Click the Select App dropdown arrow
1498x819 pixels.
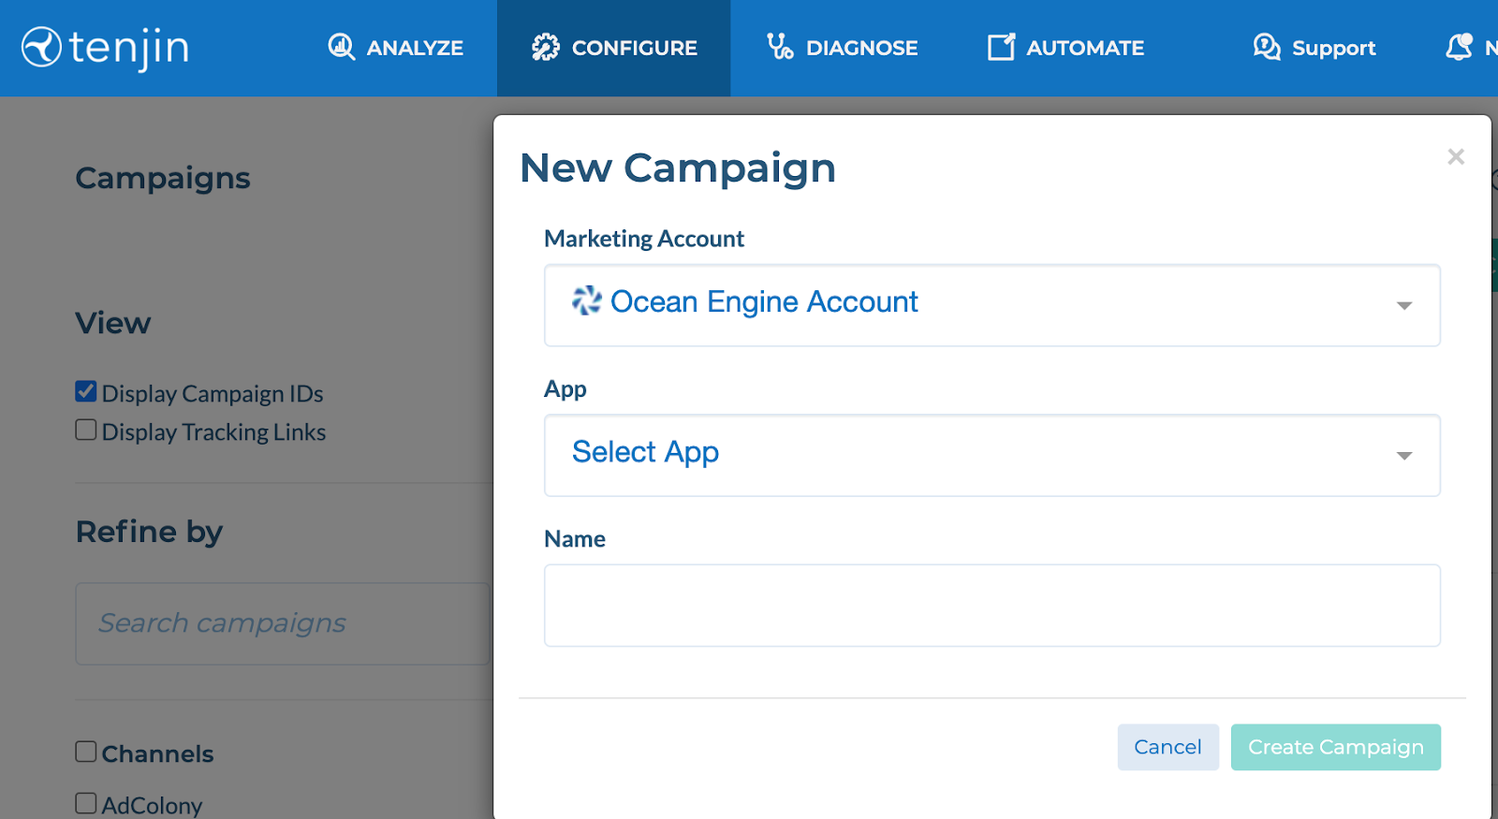pyautogui.click(x=1404, y=456)
